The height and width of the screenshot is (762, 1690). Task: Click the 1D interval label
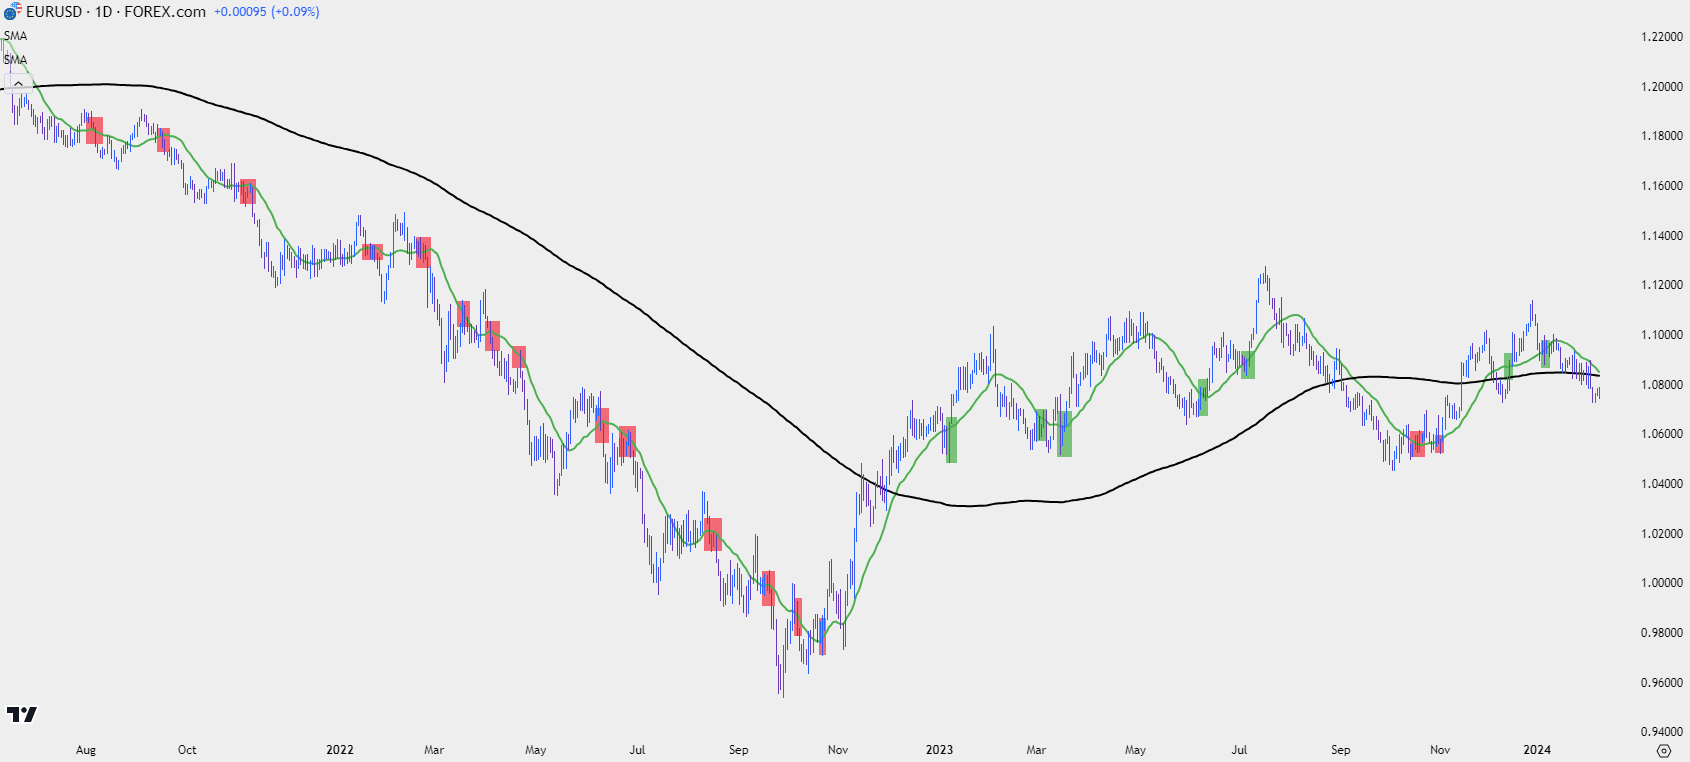[103, 12]
